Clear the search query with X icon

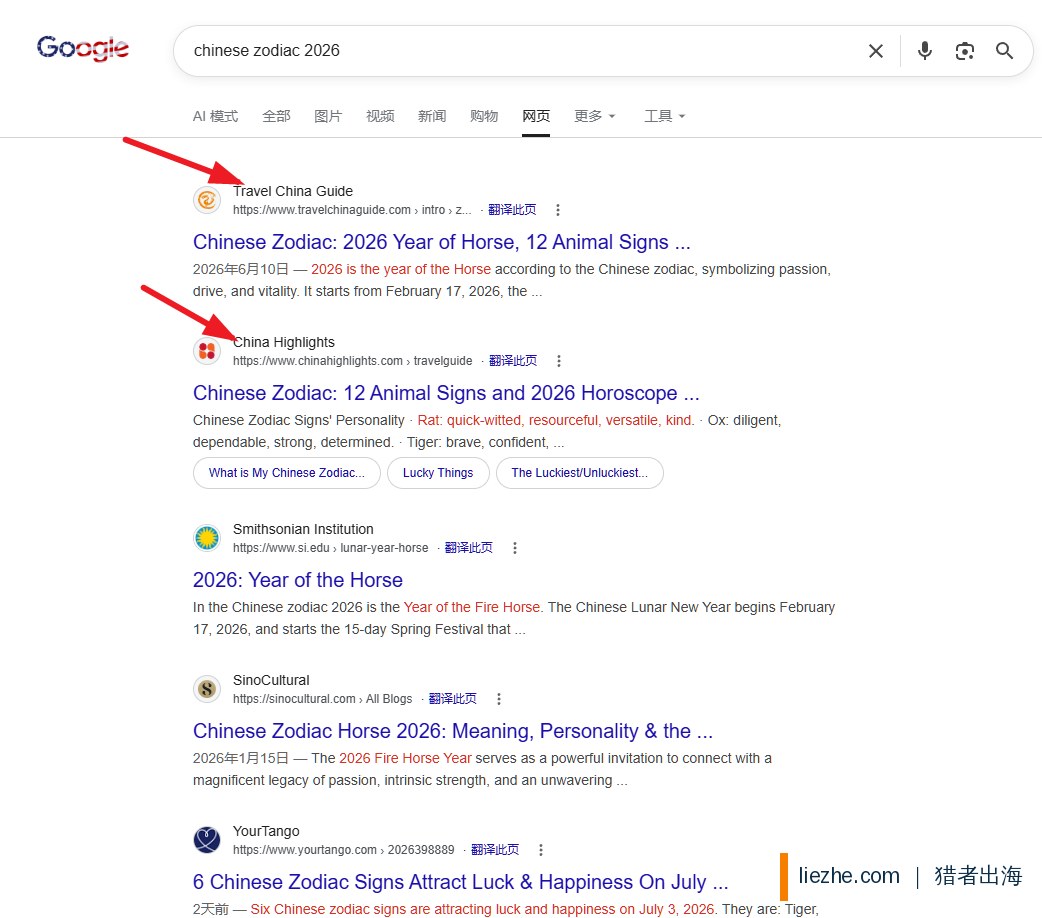(876, 51)
